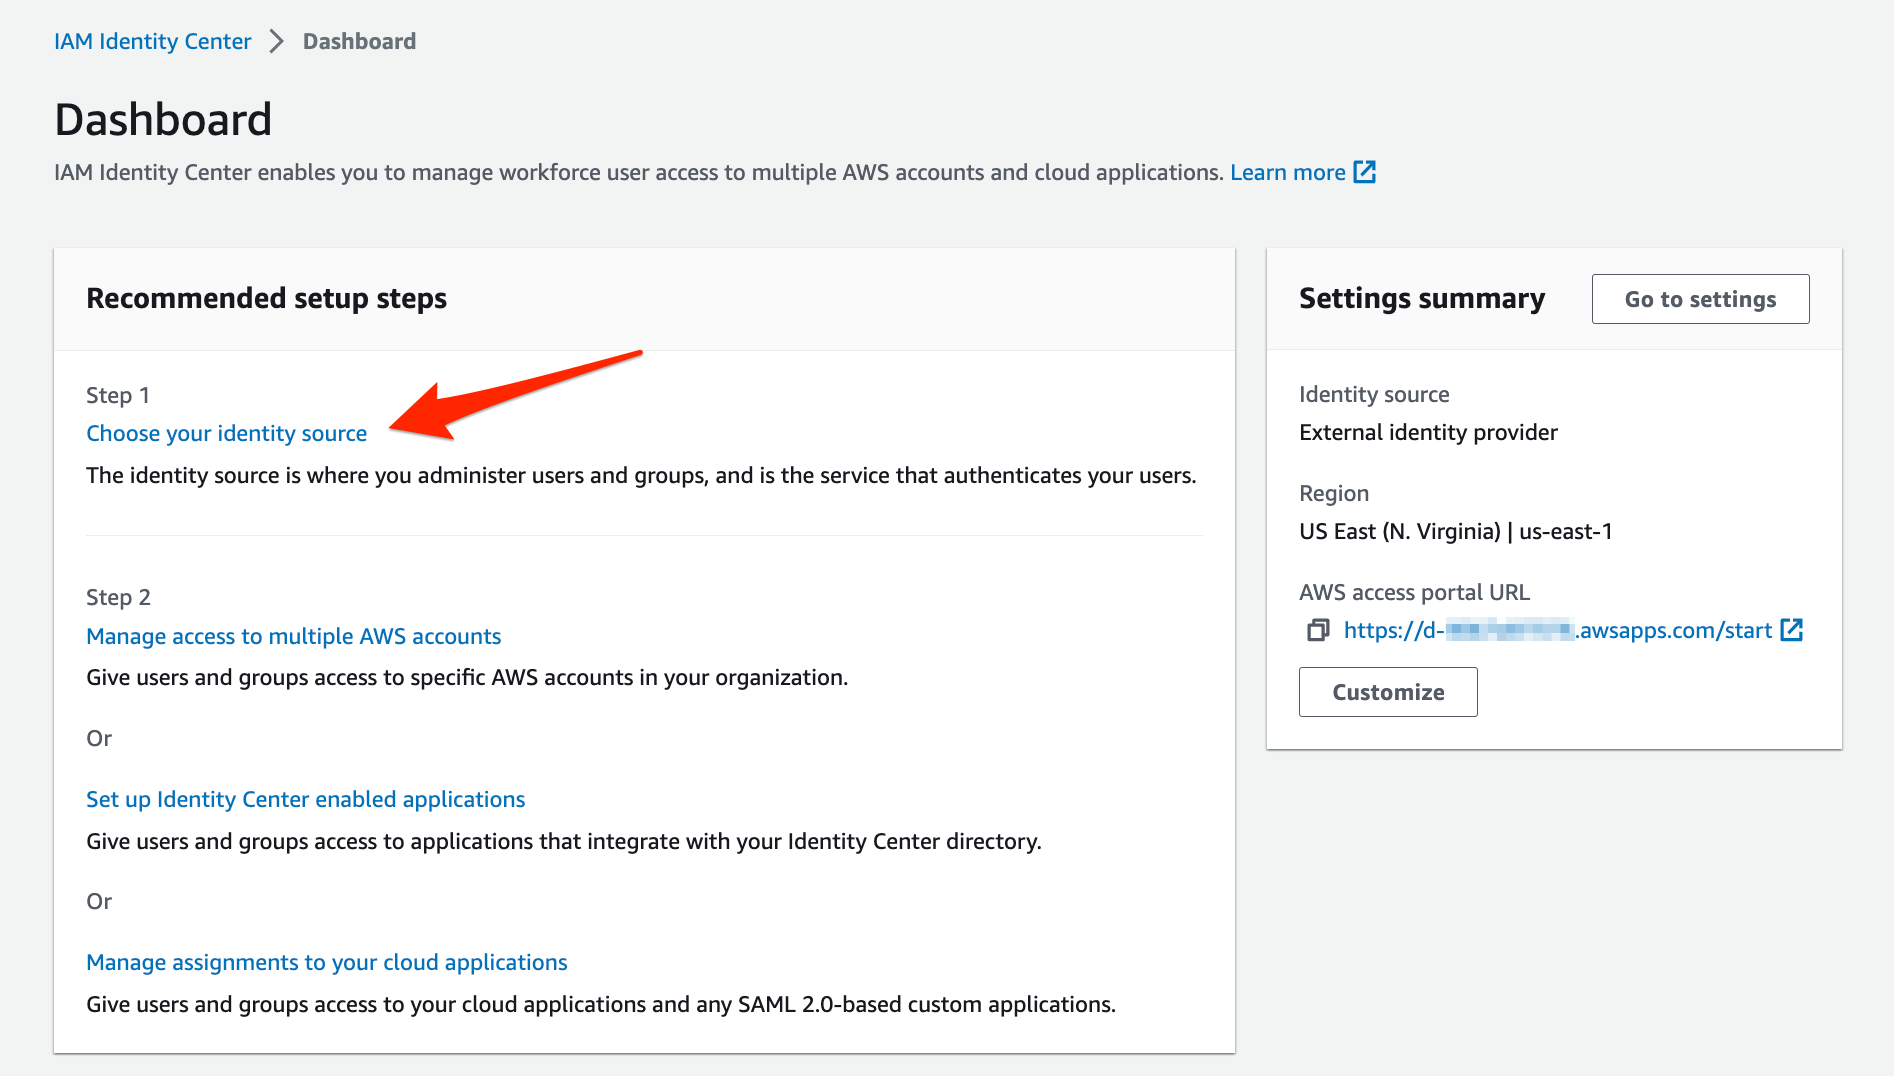Open Choose your identity source link
The height and width of the screenshot is (1076, 1894).
(x=227, y=433)
